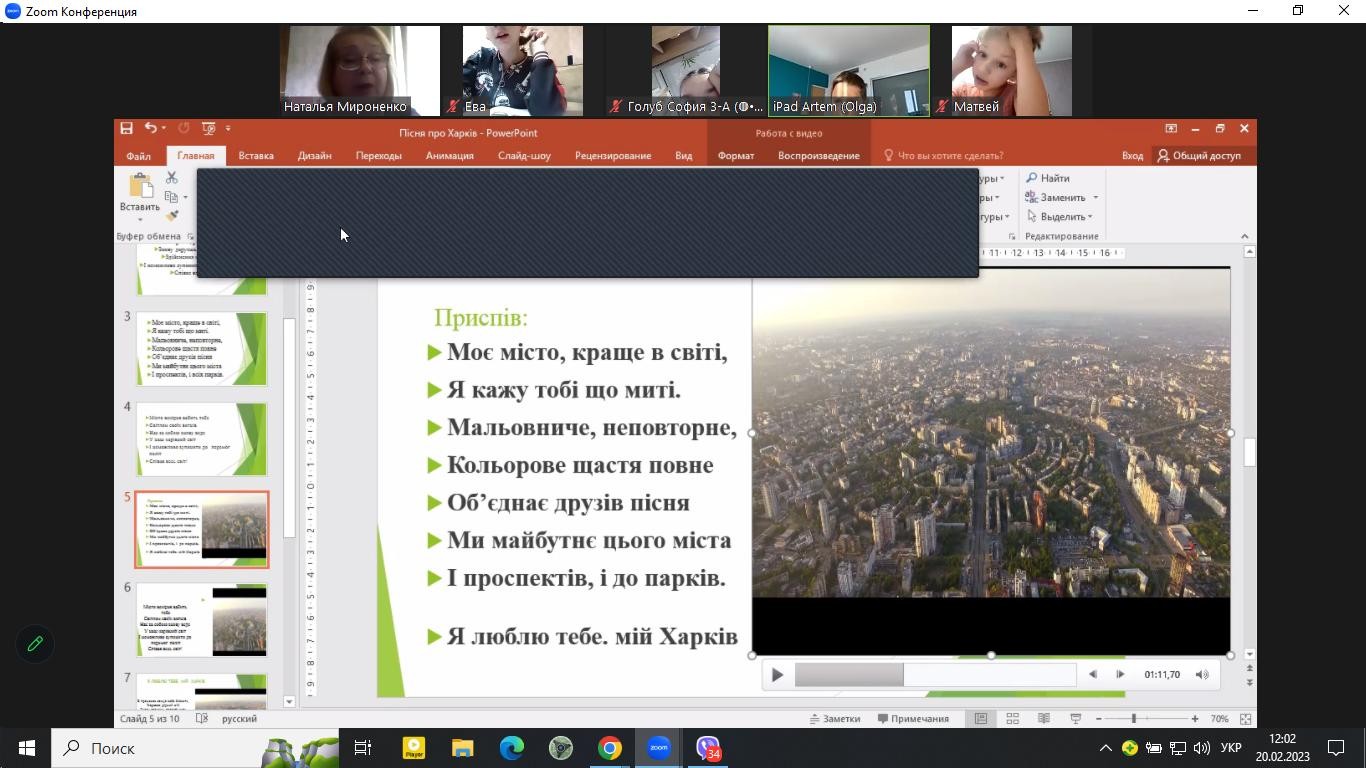The width and height of the screenshot is (1366, 768).
Task: Click the 70% zoom level
Action: (1219, 719)
